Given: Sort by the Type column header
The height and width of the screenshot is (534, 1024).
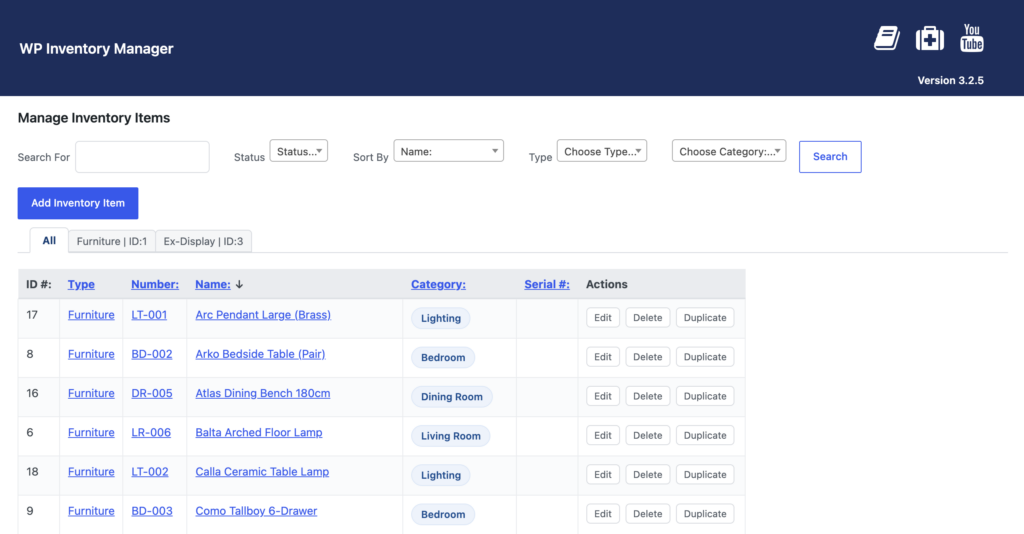Looking at the screenshot, I should [81, 284].
